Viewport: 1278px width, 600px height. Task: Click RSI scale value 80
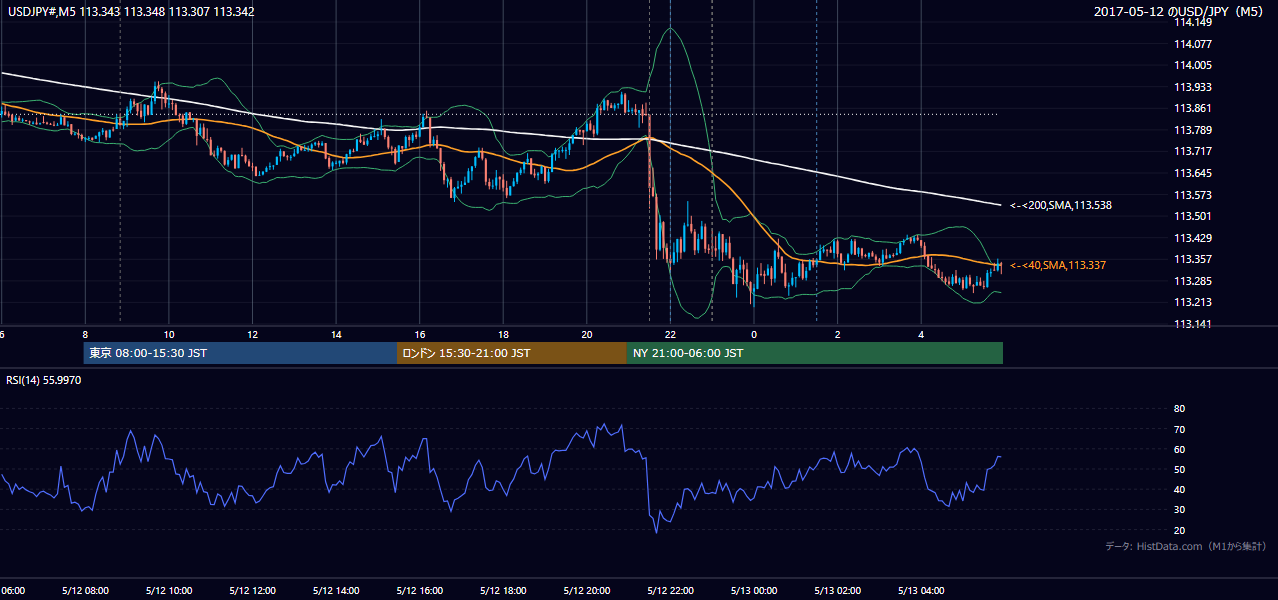(x=1179, y=409)
